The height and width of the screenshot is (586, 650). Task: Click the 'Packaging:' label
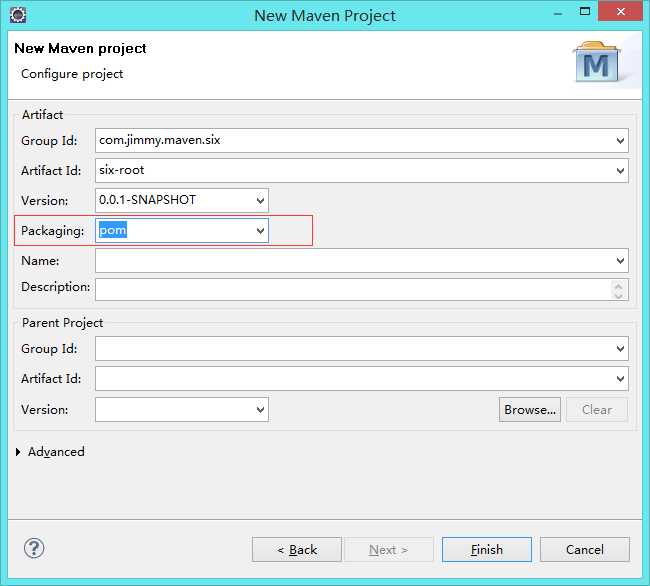pos(52,231)
